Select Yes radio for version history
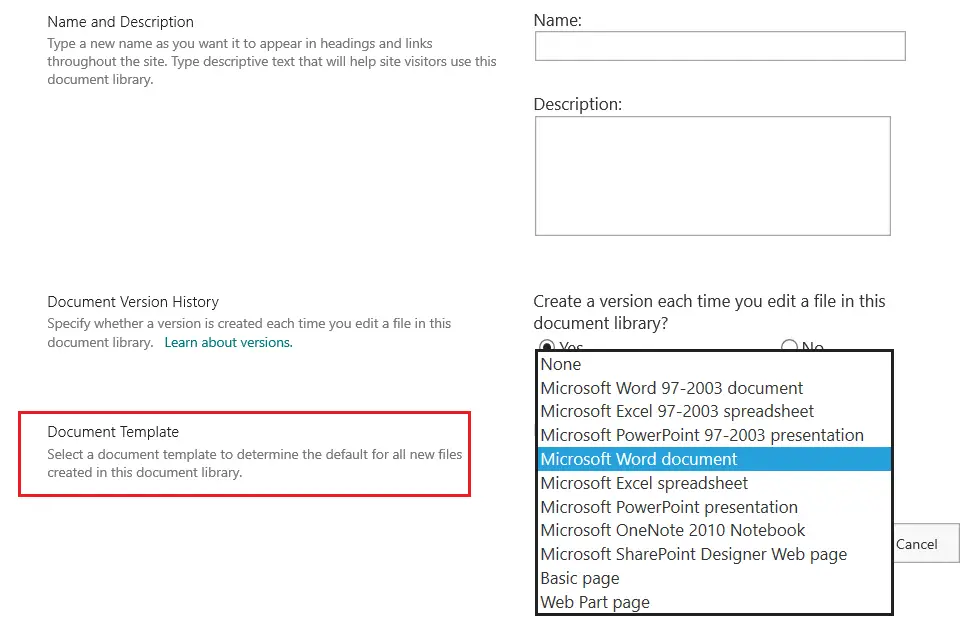This screenshot has width=965, height=627. [x=547, y=346]
